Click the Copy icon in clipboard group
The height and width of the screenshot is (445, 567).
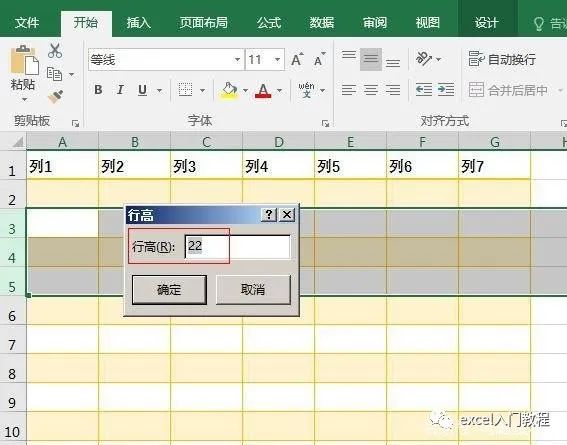[x=55, y=74]
